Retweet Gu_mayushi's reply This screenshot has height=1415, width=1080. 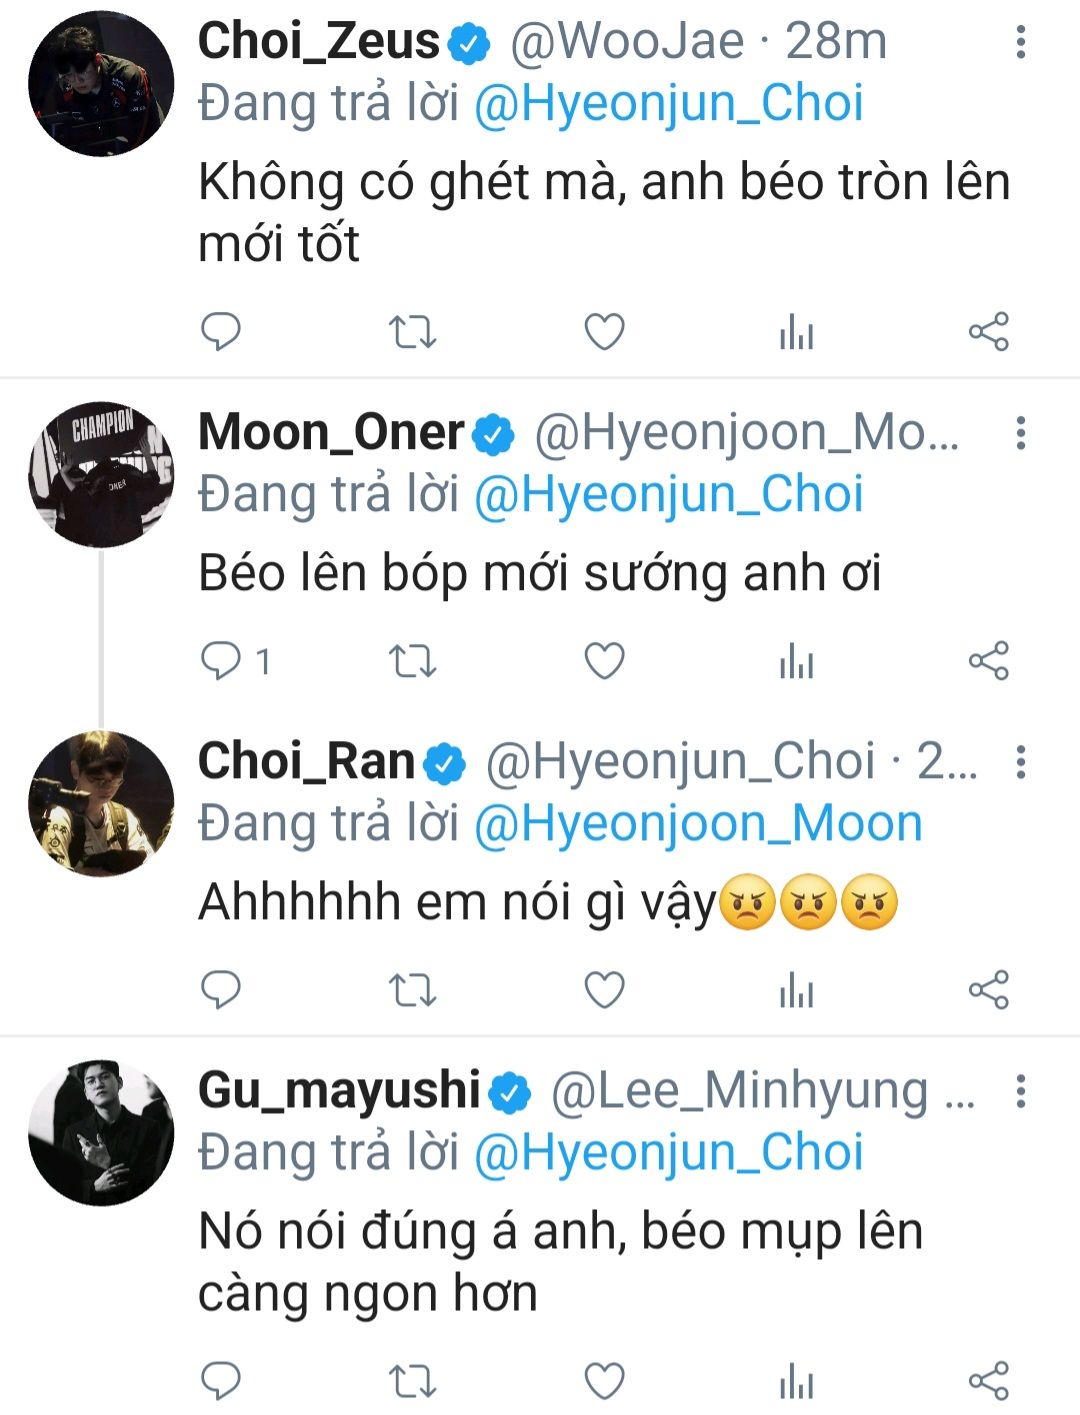click(412, 1381)
